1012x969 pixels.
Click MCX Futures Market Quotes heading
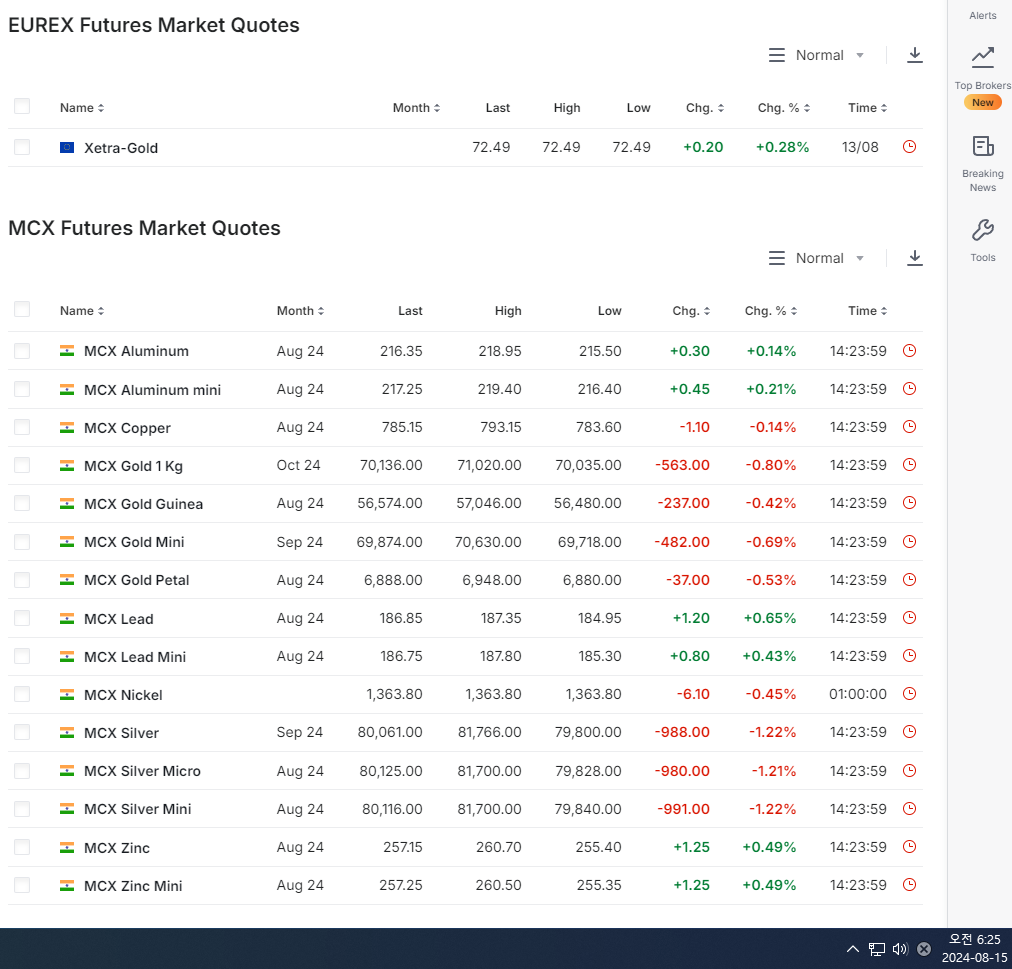click(144, 228)
